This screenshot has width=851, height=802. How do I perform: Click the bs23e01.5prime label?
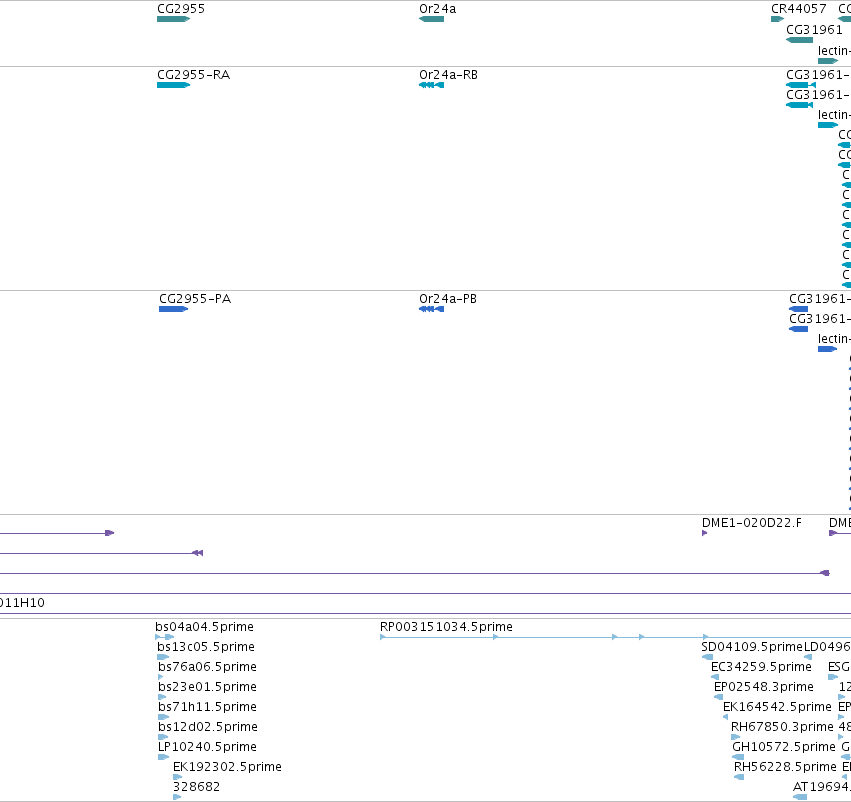207,686
